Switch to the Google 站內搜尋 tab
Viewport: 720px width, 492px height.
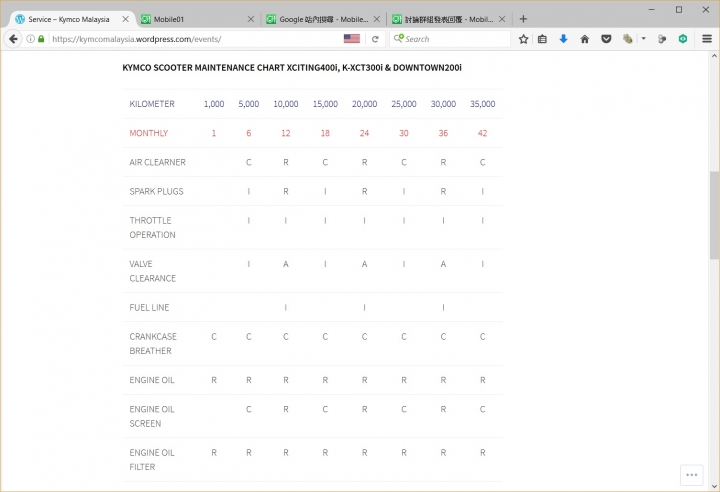coord(323,19)
